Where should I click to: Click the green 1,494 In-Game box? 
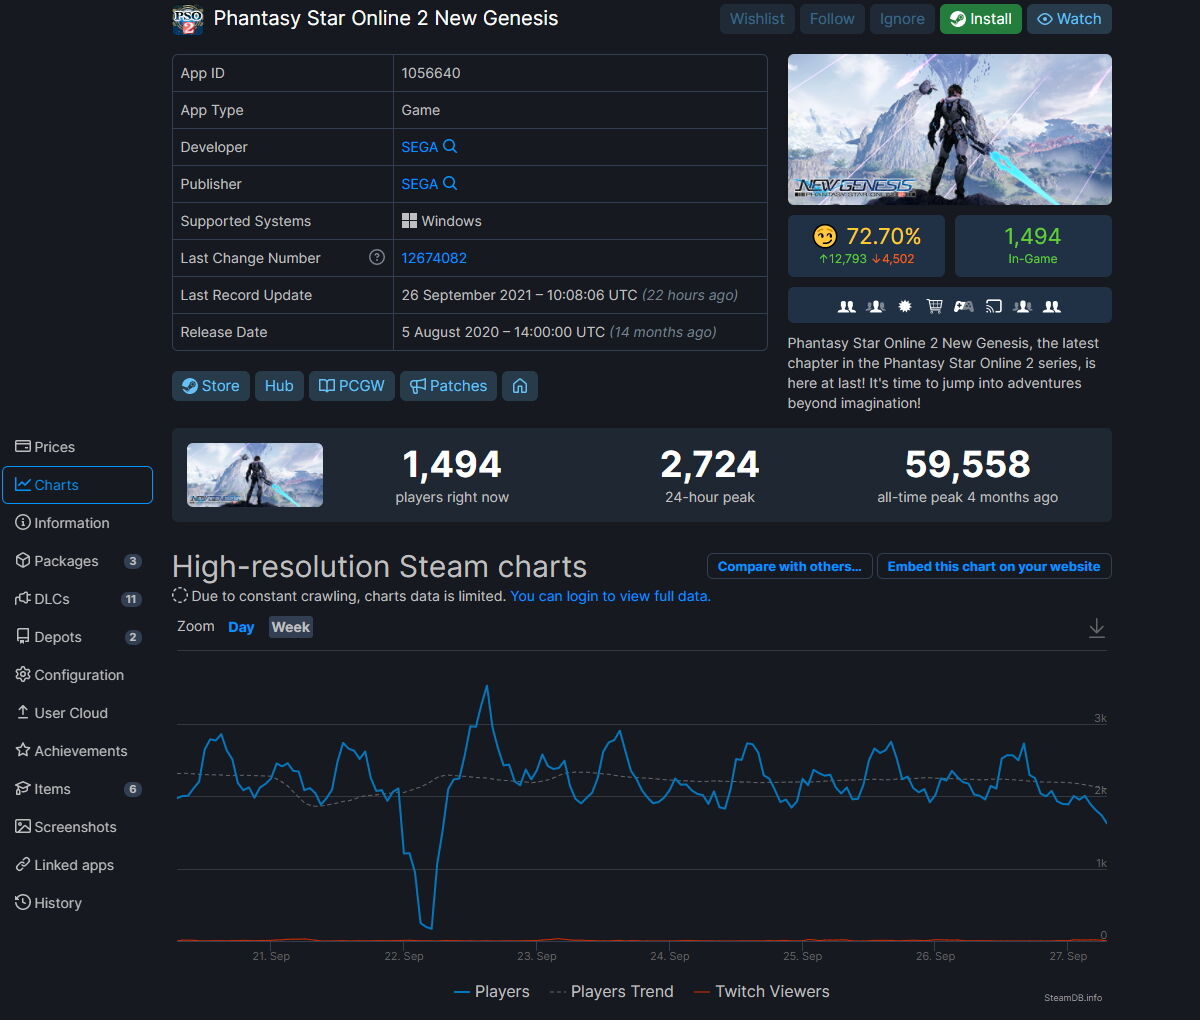[1033, 246]
